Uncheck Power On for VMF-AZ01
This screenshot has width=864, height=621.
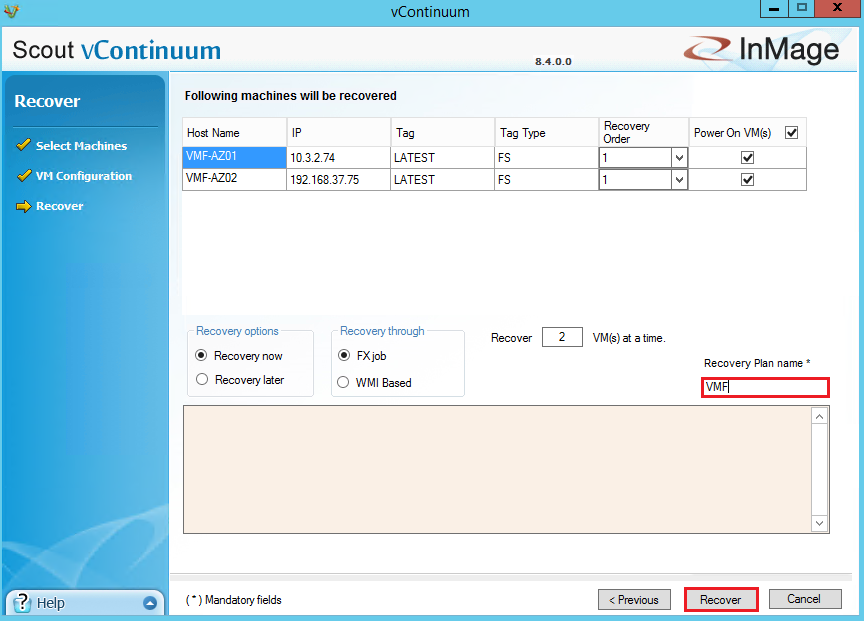[x=747, y=158]
